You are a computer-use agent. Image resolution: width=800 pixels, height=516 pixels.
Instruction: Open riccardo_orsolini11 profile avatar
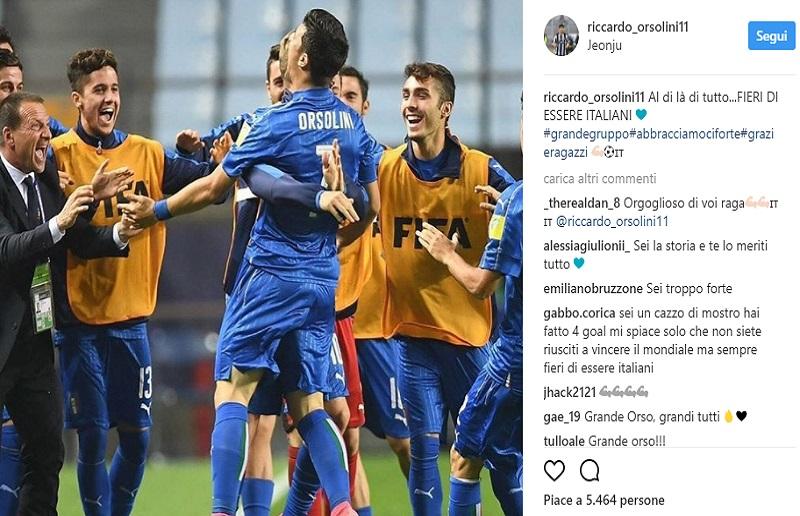[x=561, y=35]
